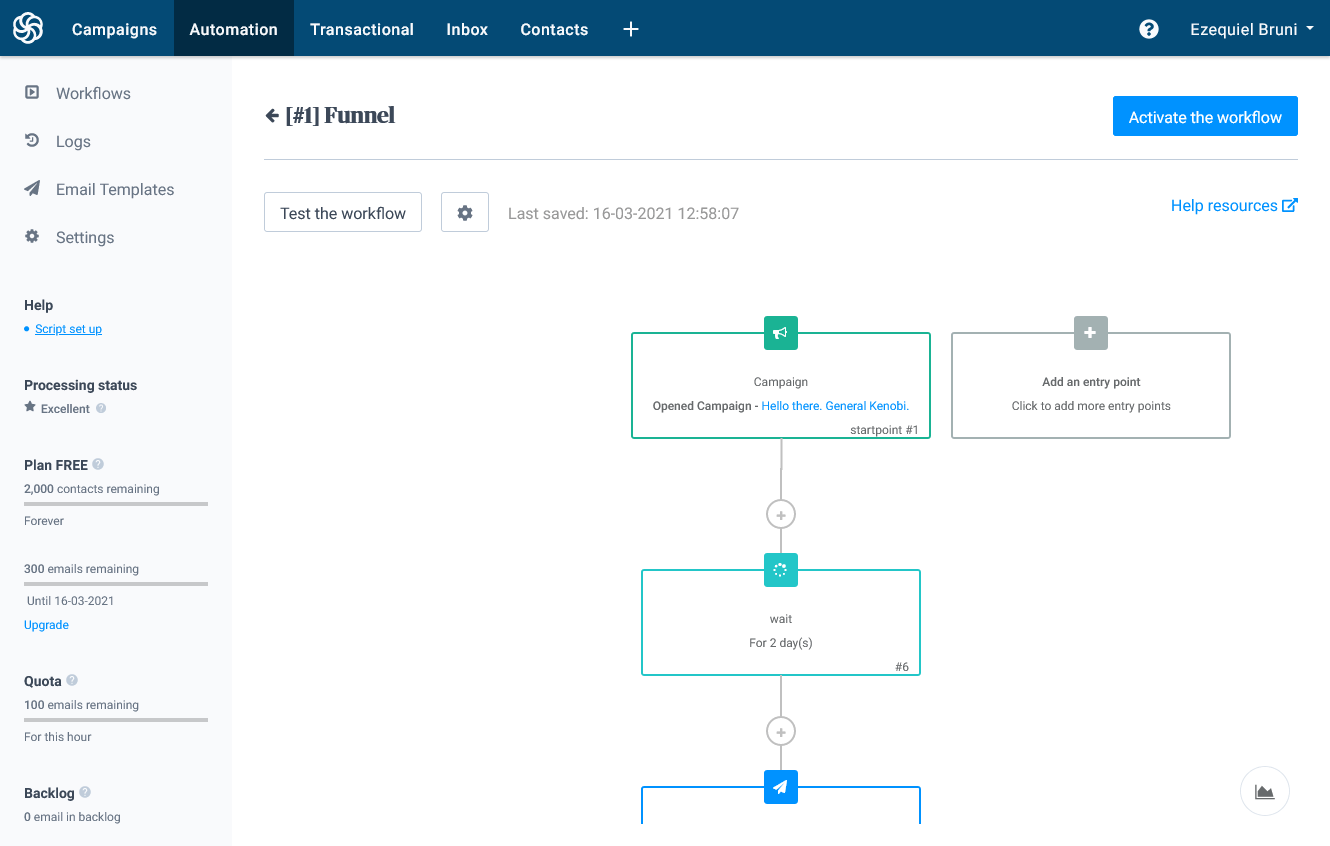
Task: Click Test the workflow button
Action: tap(343, 213)
